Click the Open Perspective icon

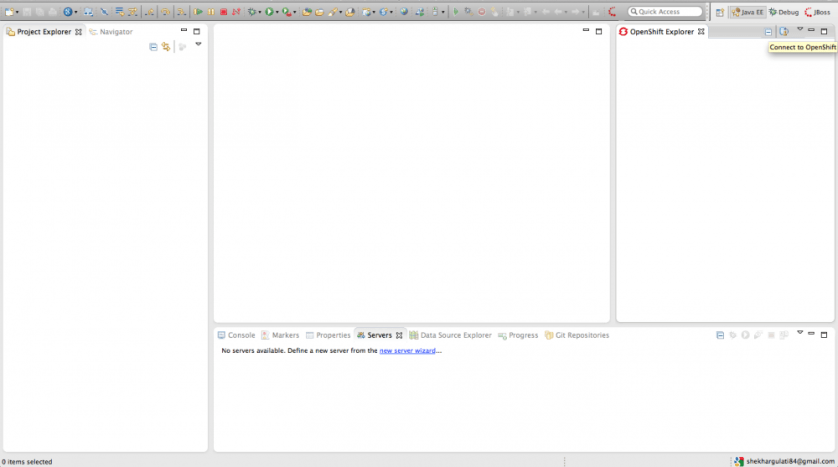point(720,12)
